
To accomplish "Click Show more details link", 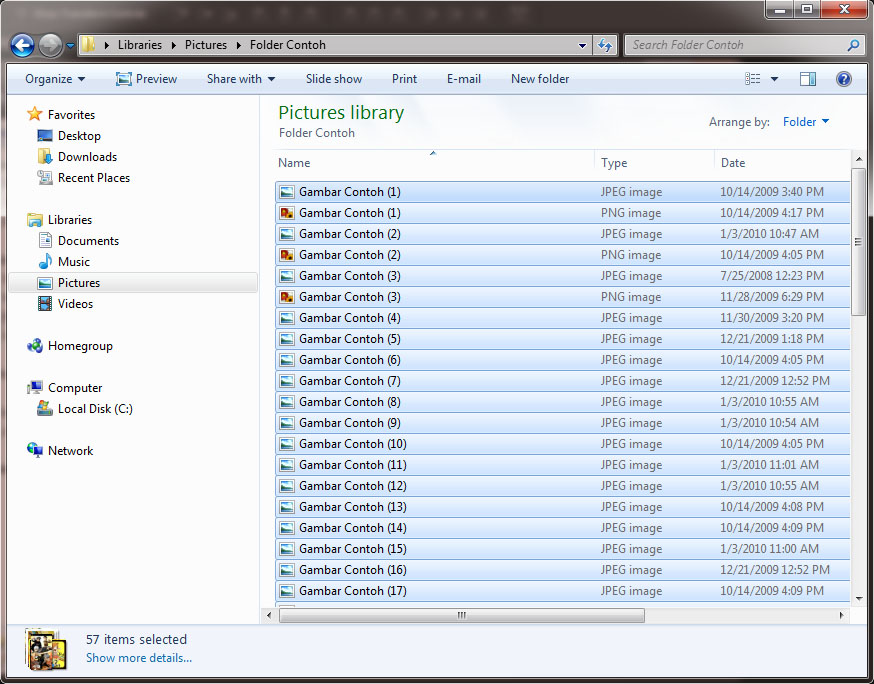I will 138,658.
